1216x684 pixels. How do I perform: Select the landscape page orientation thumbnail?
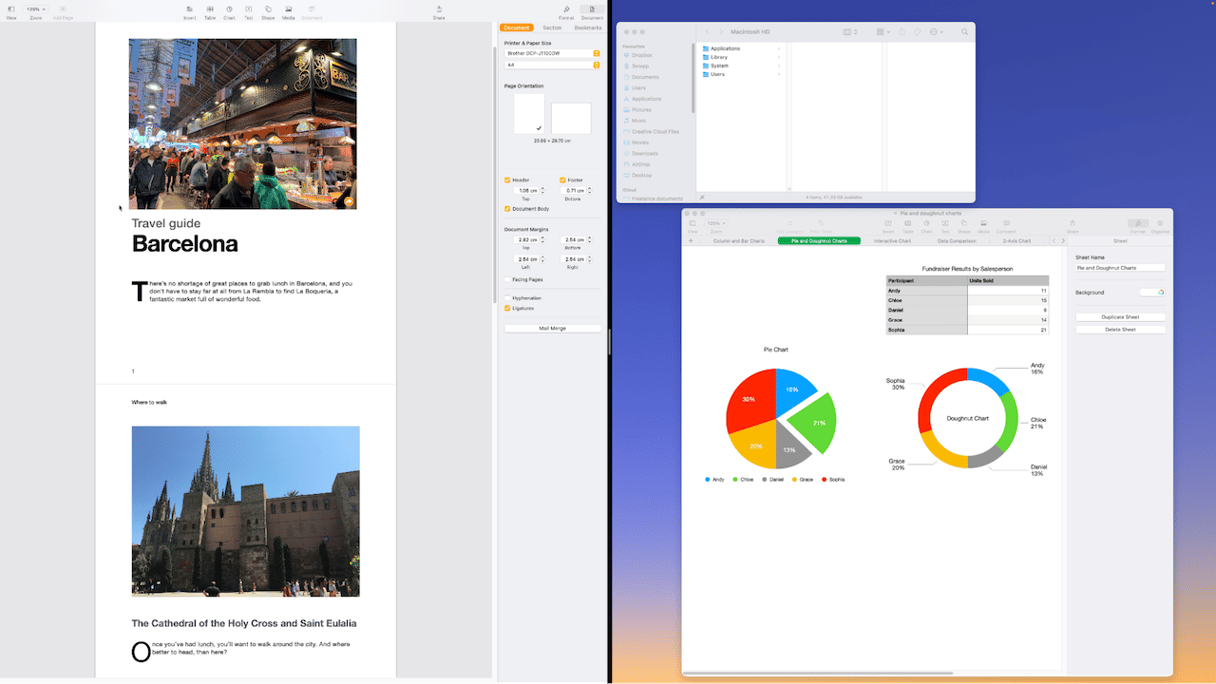pos(571,118)
